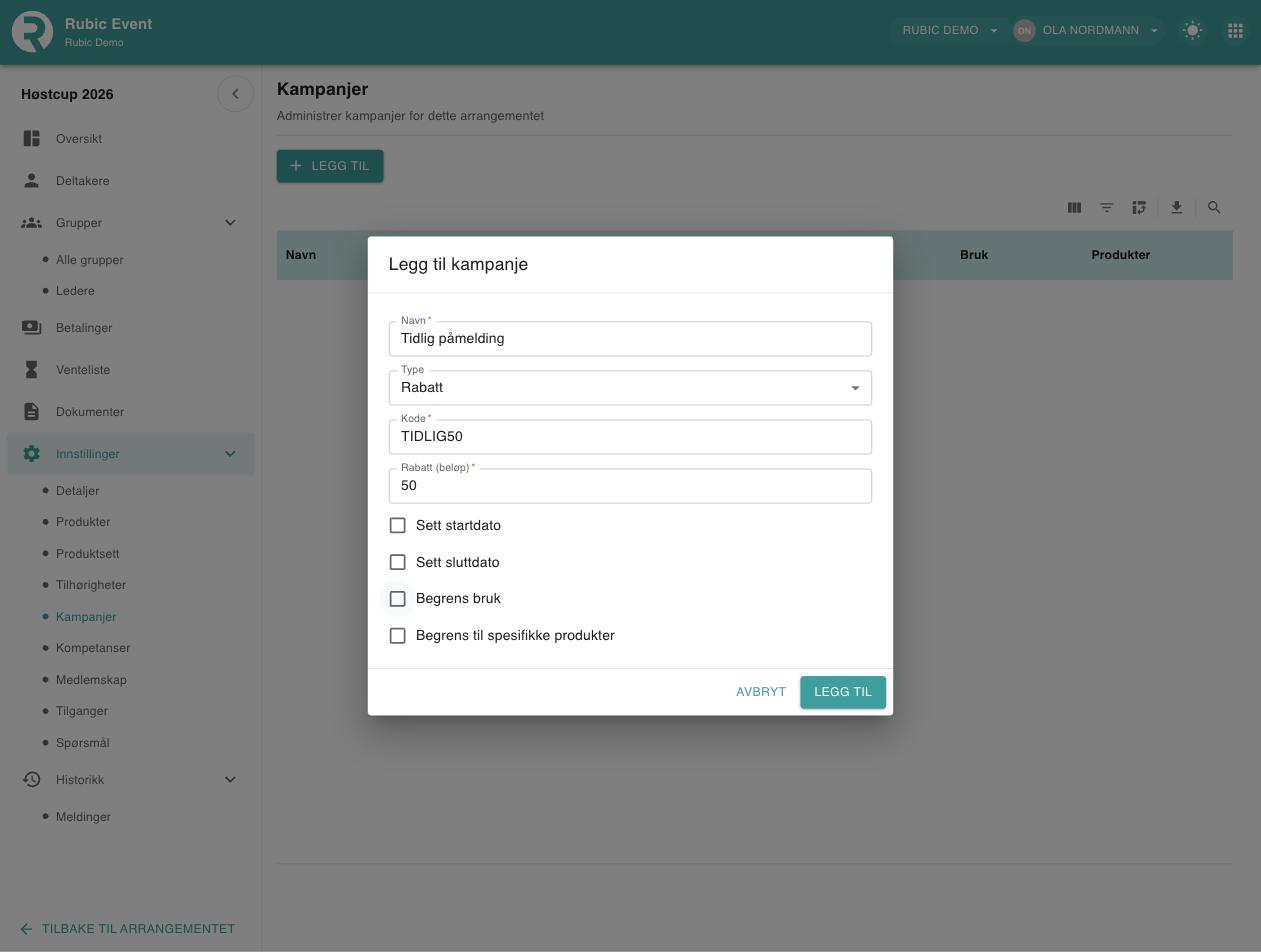Click the Produkter column header
Image resolution: width=1261 pixels, height=952 pixels.
(x=1121, y=255)
